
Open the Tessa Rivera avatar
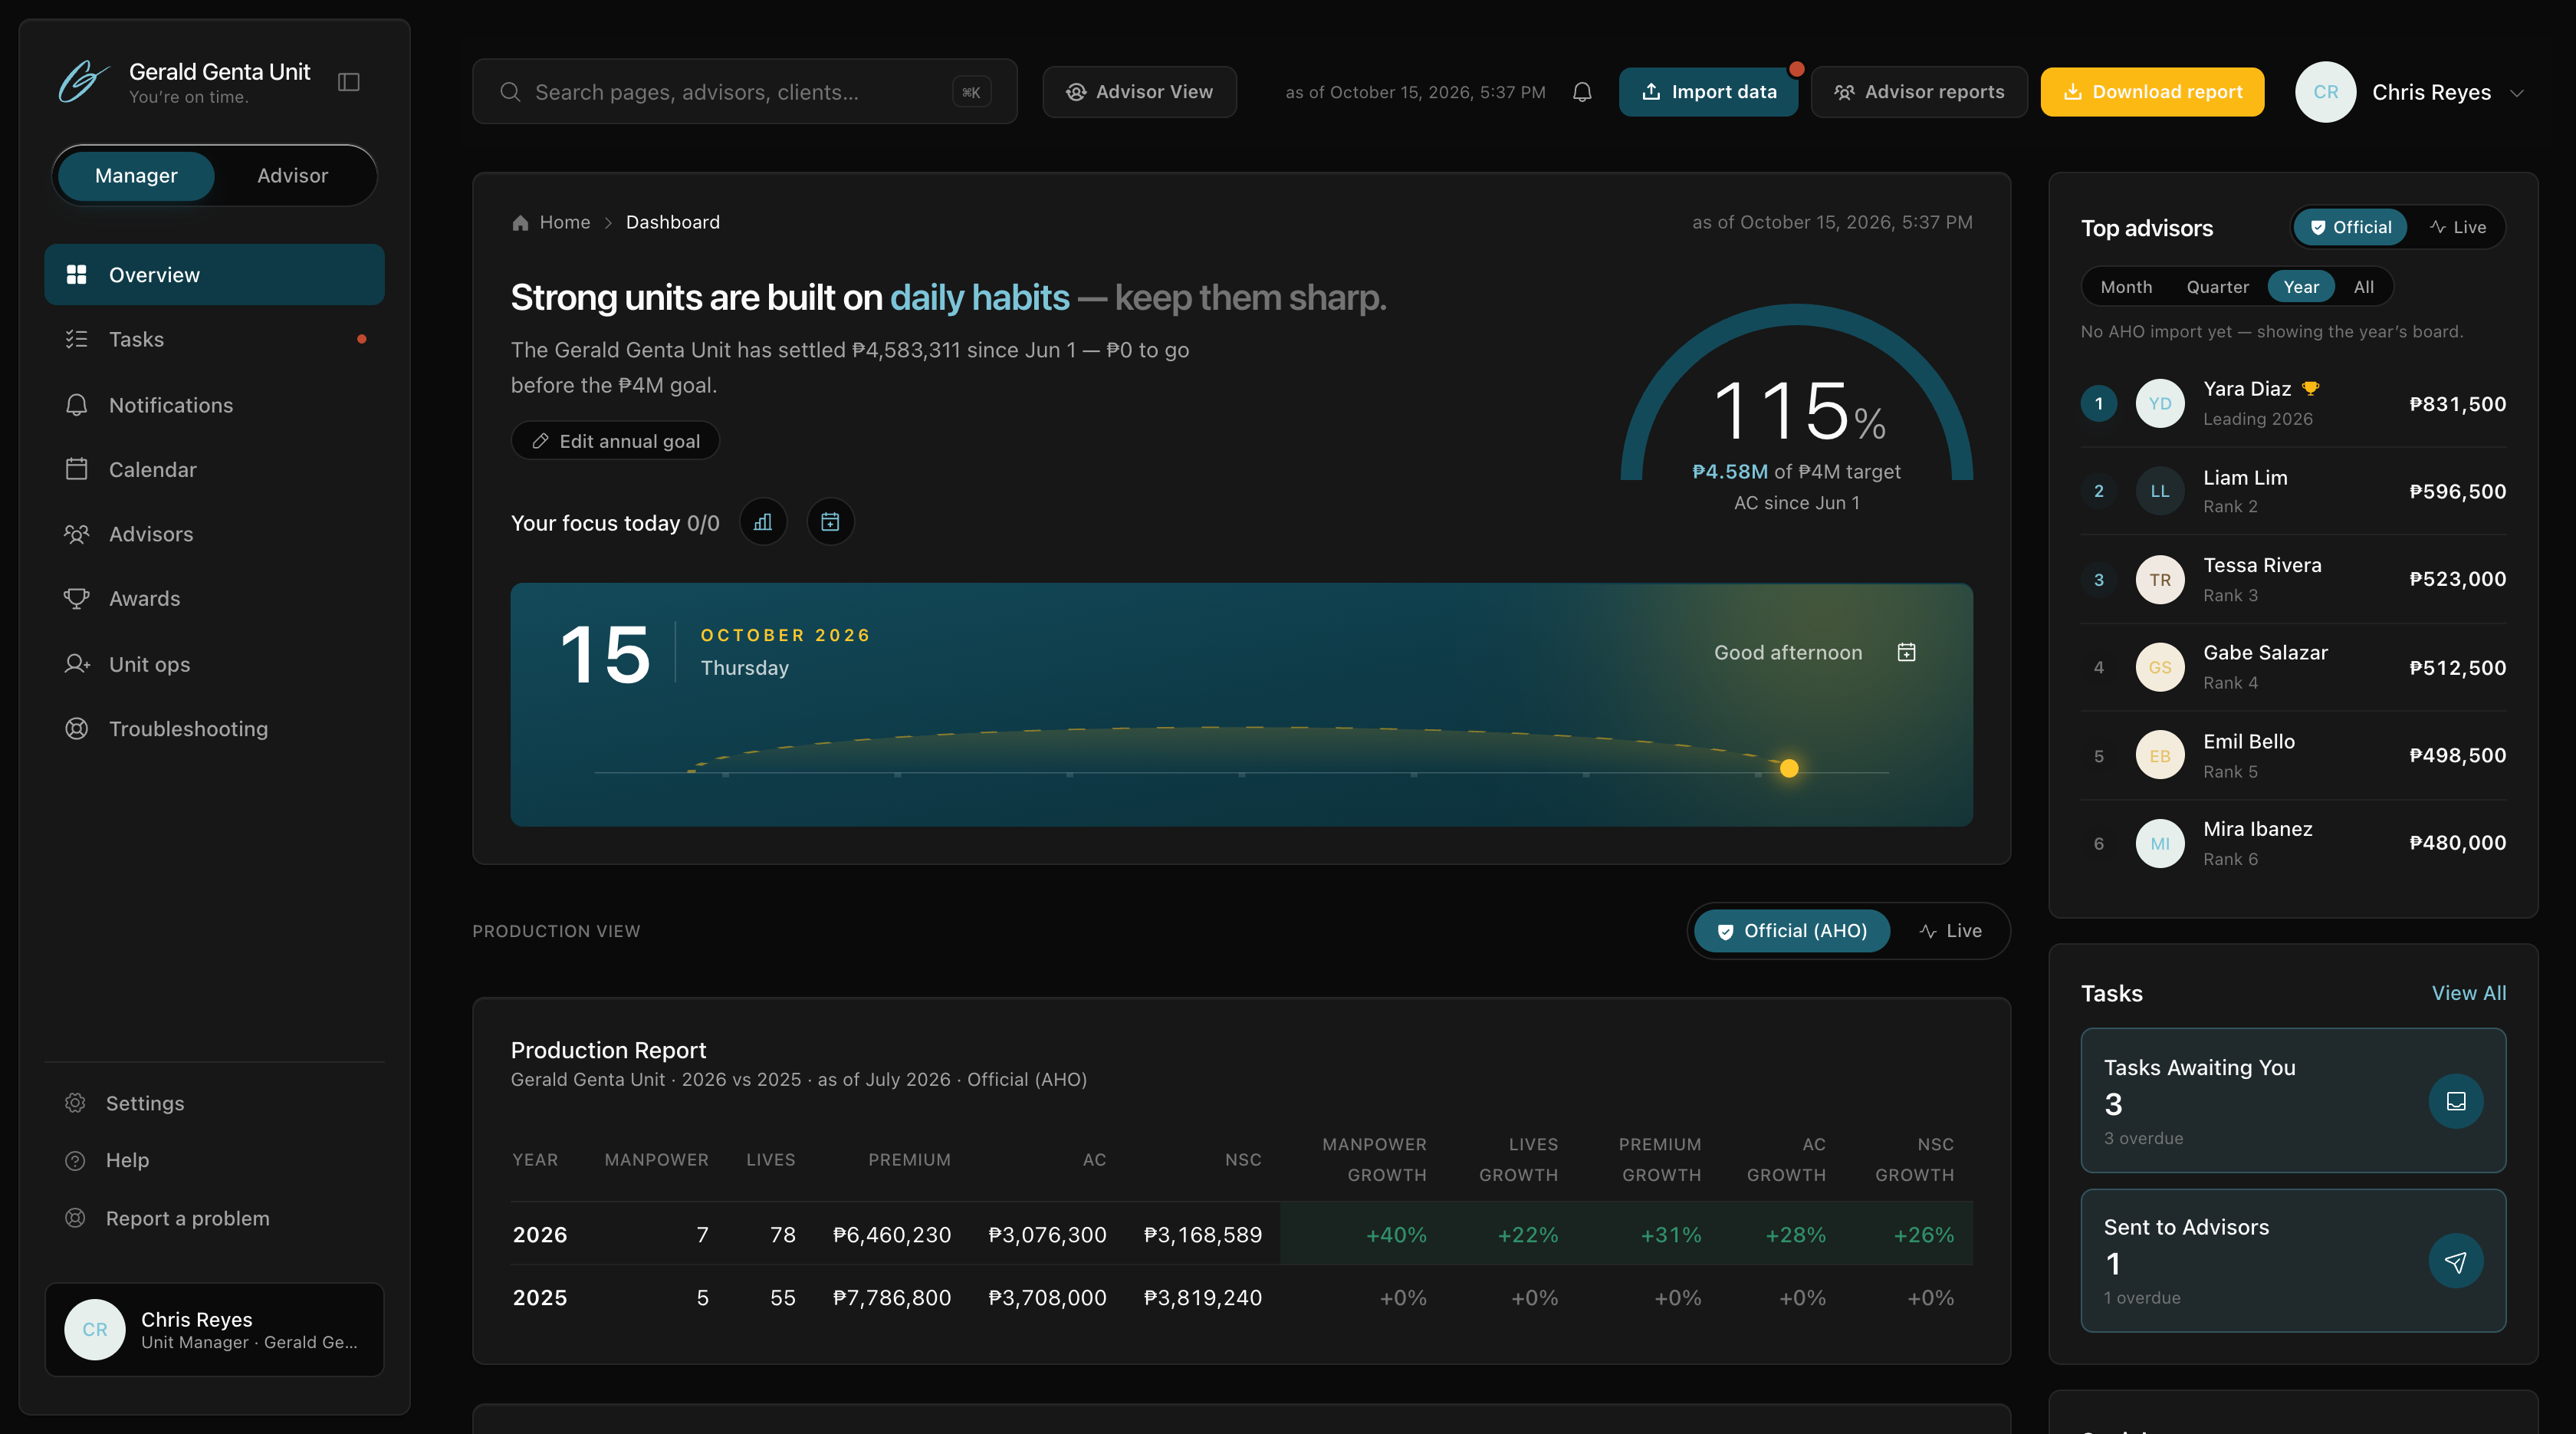point(2160,580)
